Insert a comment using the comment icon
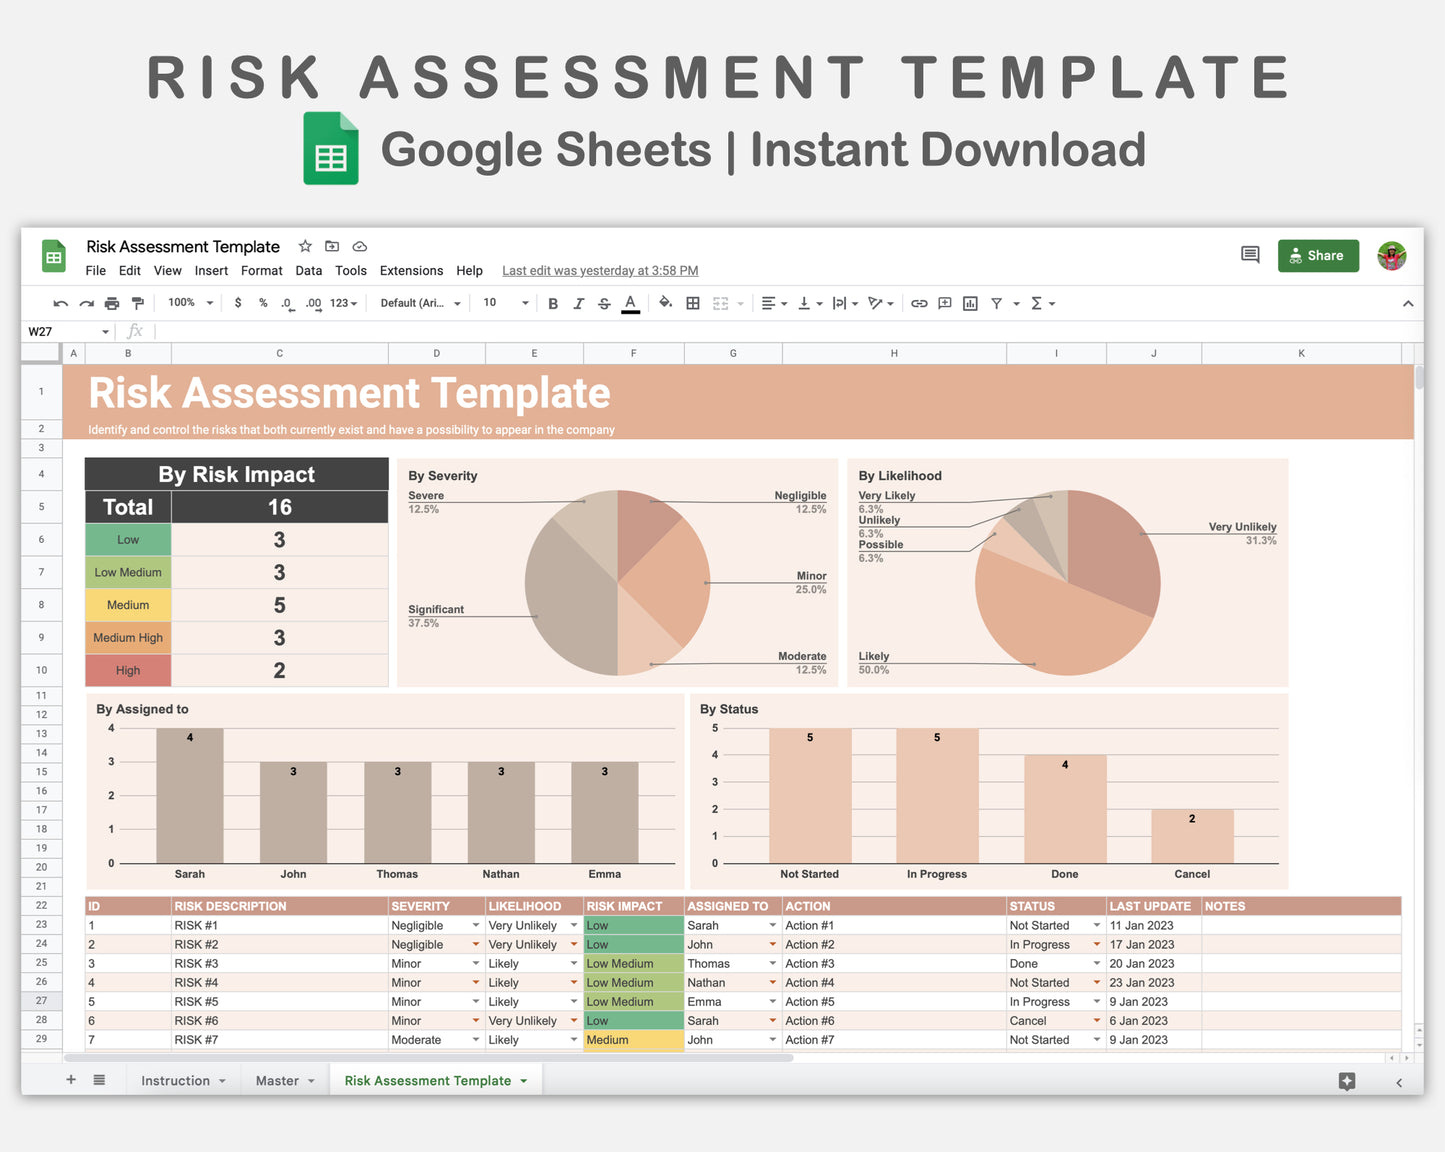Viewport: 1445px width, 1152px height. pos(944,303)
